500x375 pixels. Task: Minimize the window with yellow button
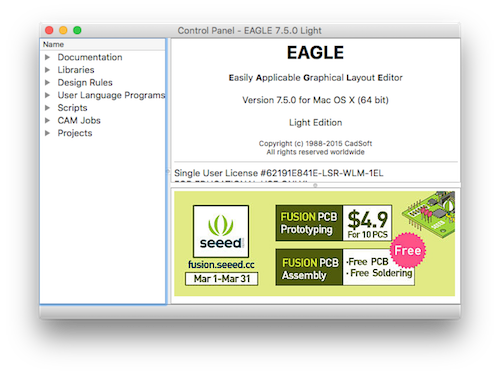click(63, 30)
